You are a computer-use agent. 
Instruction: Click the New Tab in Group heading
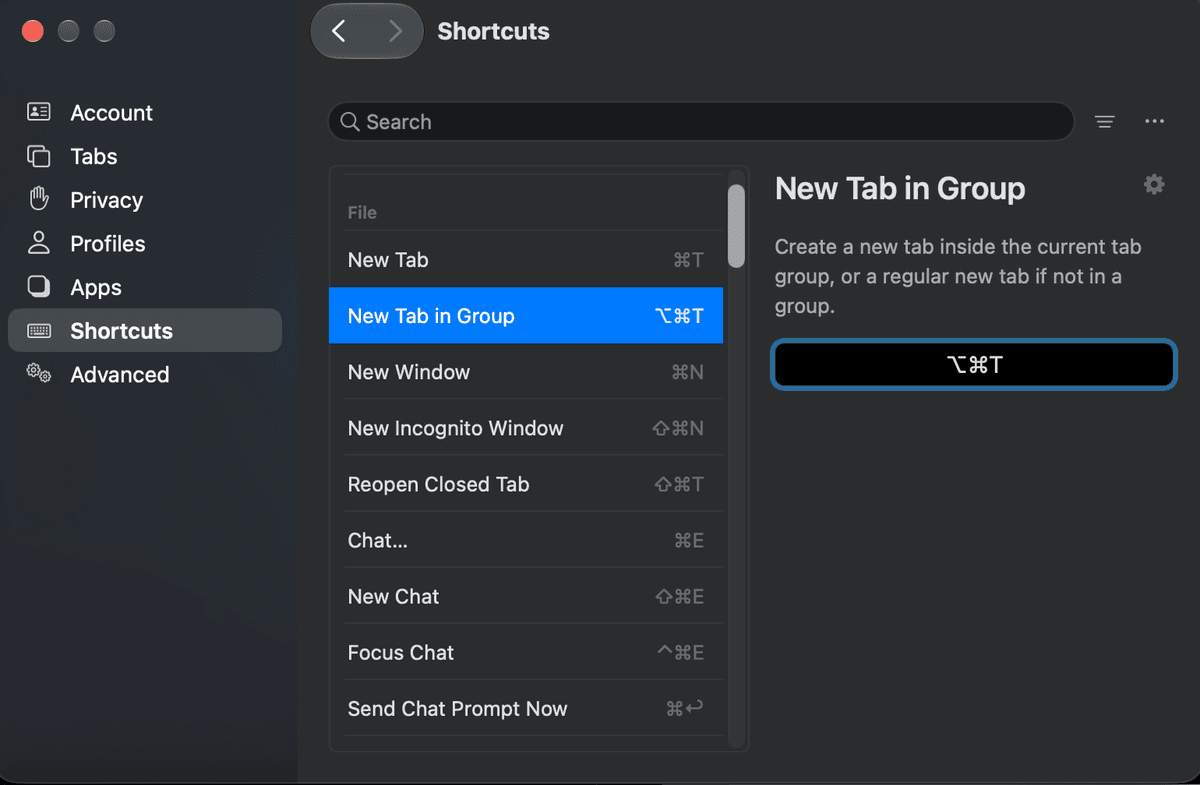pyautogui.click(x=900, y=189)
